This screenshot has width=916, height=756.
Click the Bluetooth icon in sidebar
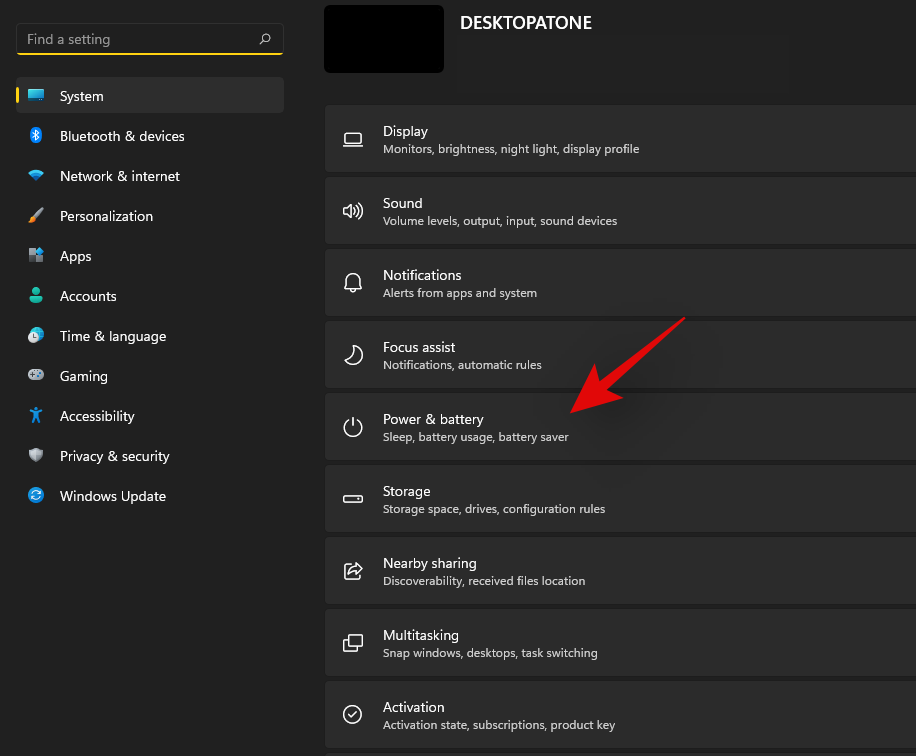tap(36, 135)
